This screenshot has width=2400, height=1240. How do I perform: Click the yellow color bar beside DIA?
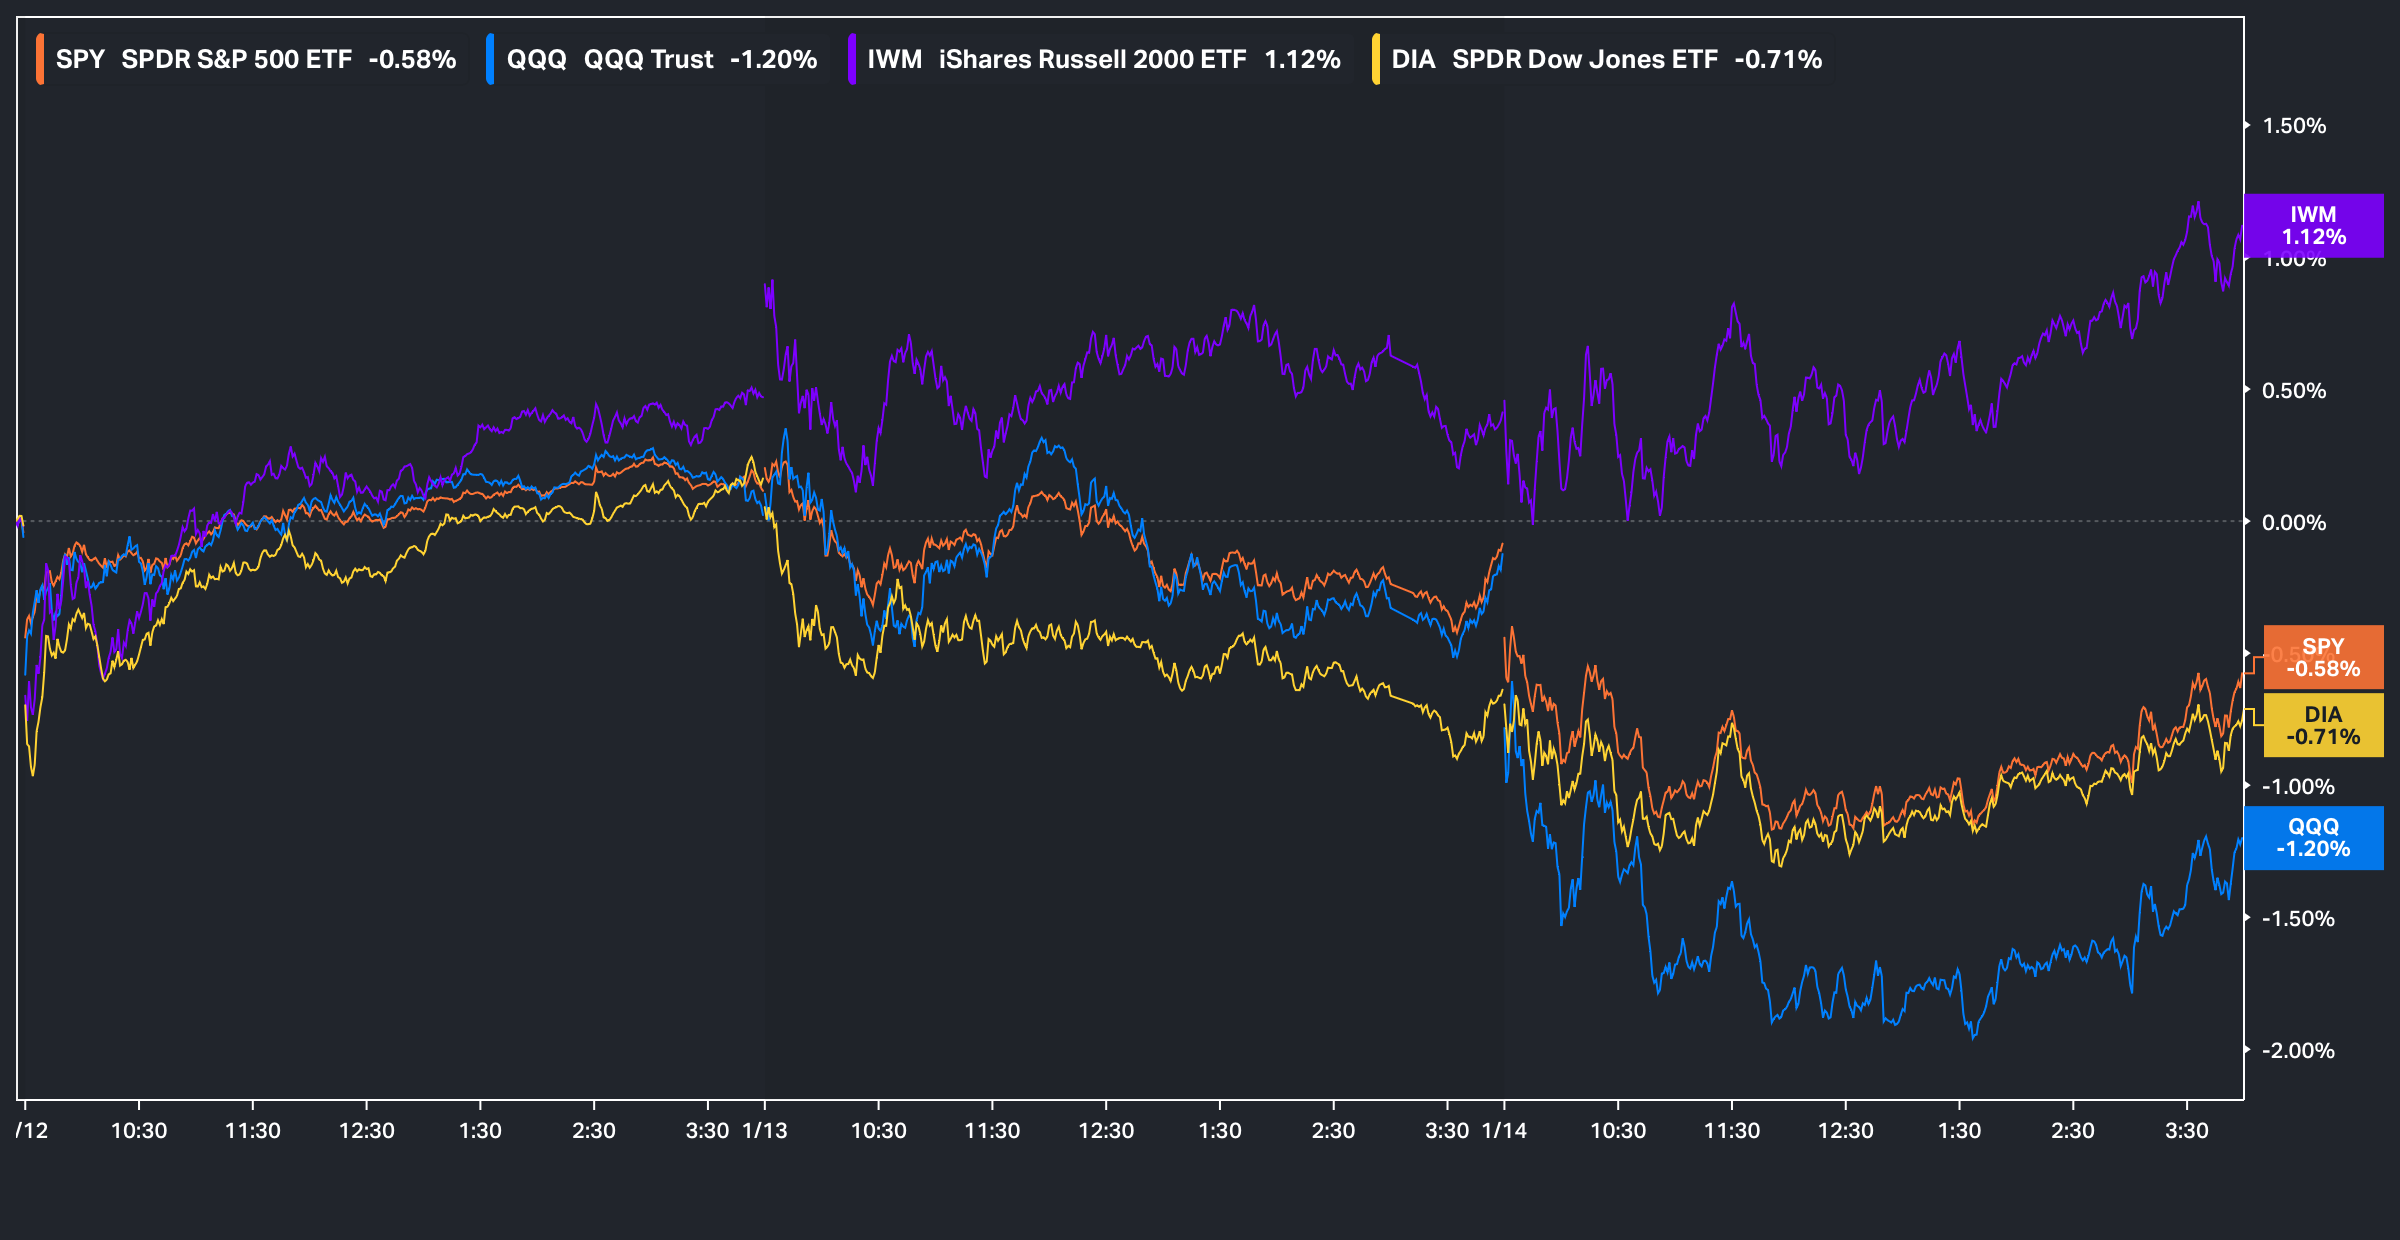click(x=1376, y=59)
